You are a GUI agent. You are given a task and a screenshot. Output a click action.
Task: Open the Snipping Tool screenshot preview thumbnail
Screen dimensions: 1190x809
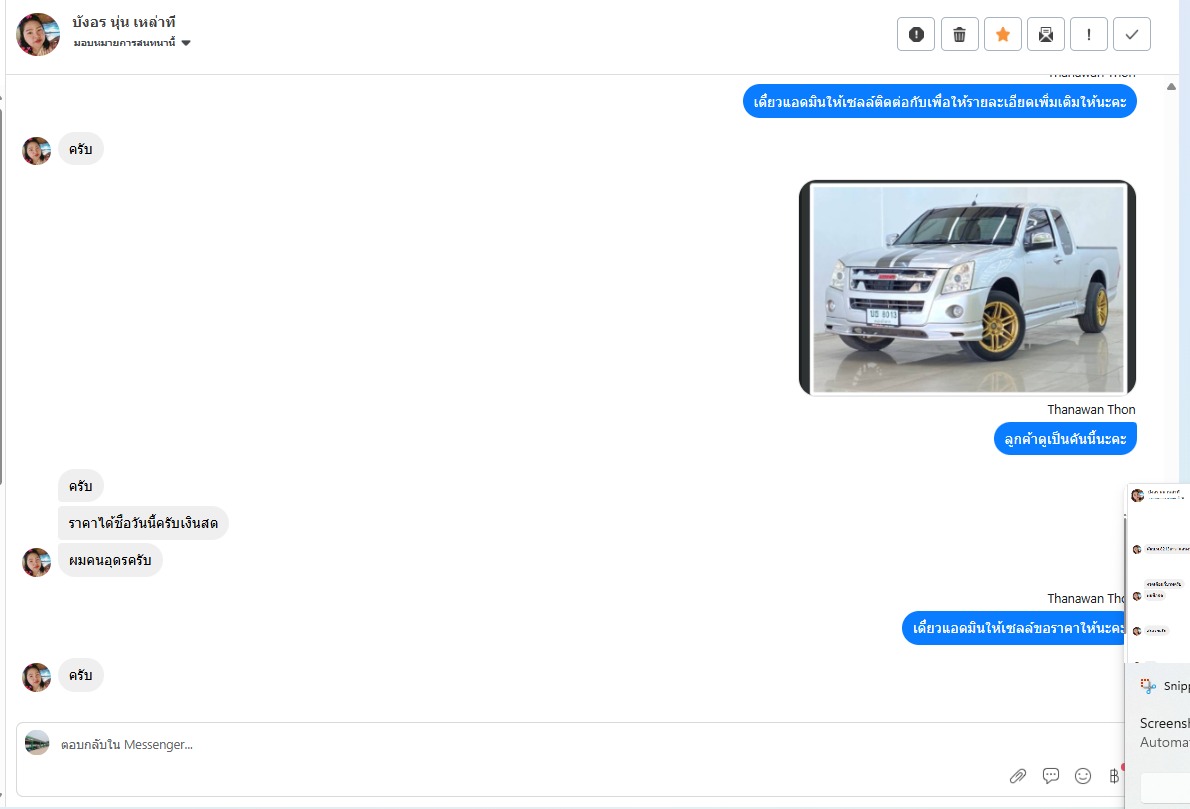(1158, 573)
